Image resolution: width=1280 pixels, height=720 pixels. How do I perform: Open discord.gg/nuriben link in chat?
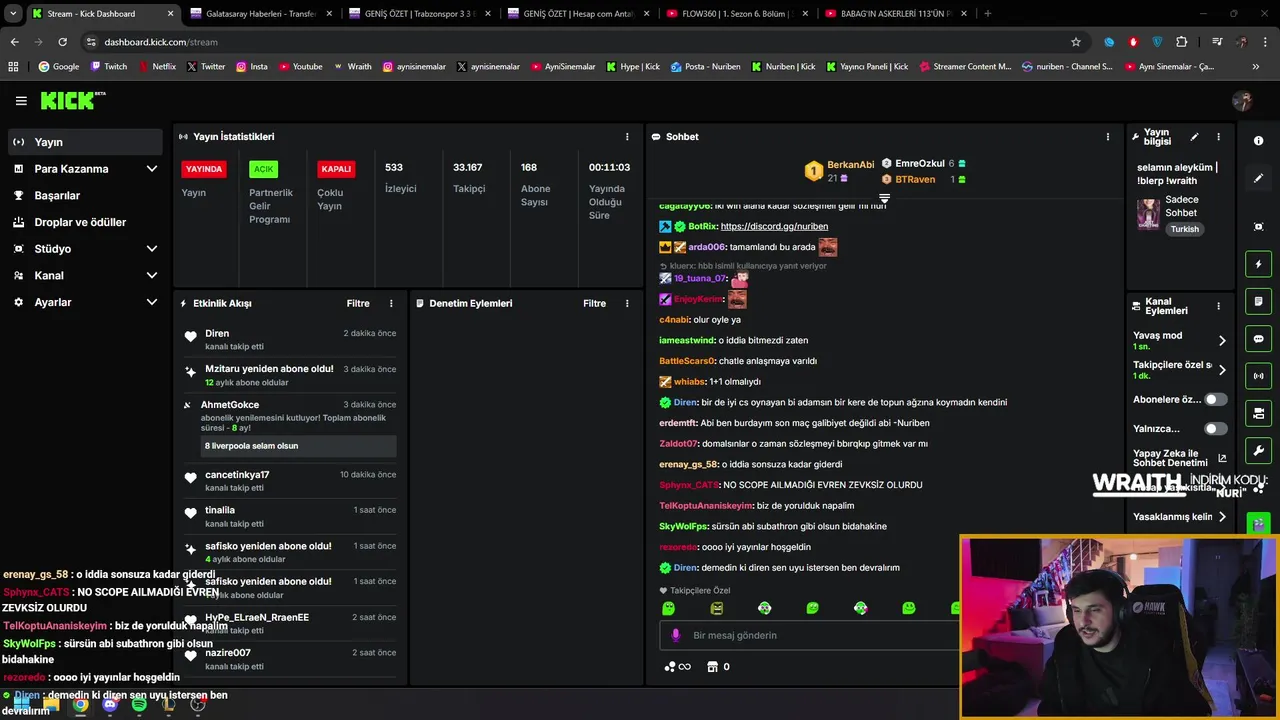pos(774,227)
